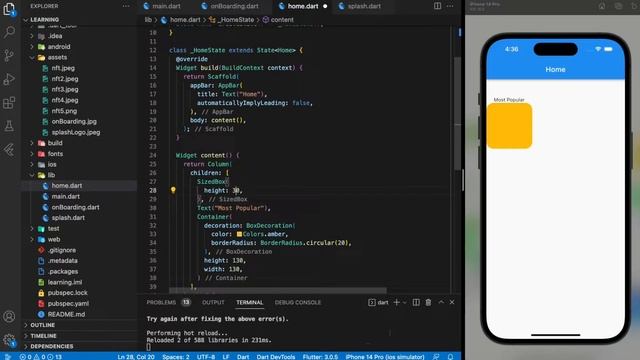Open the Extensions view
Viewport: 640px width, 360px height.
(9, 102)
